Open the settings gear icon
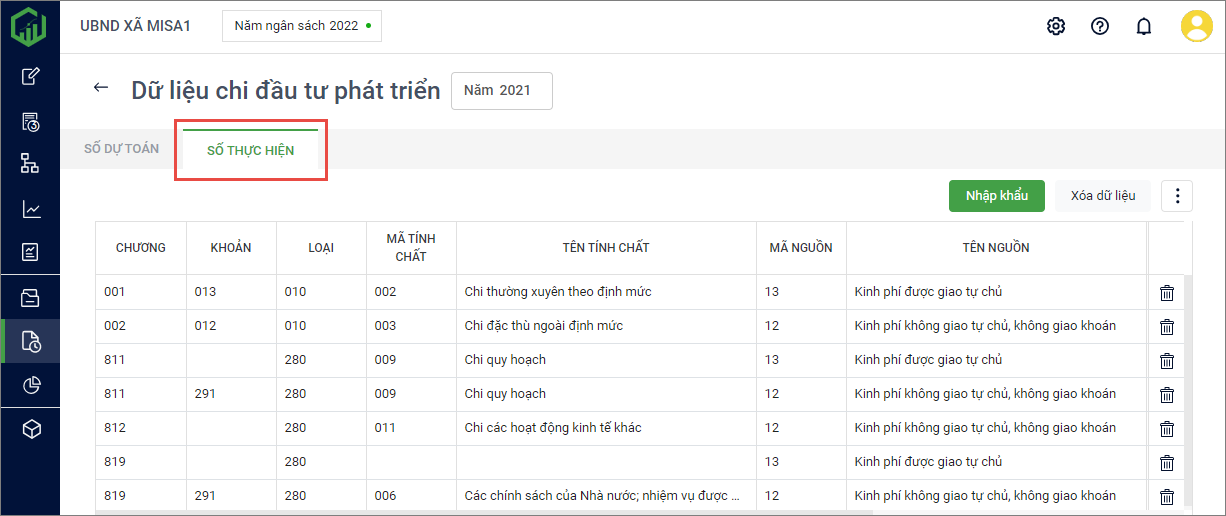1226x516 pixels. point(1056,26)
